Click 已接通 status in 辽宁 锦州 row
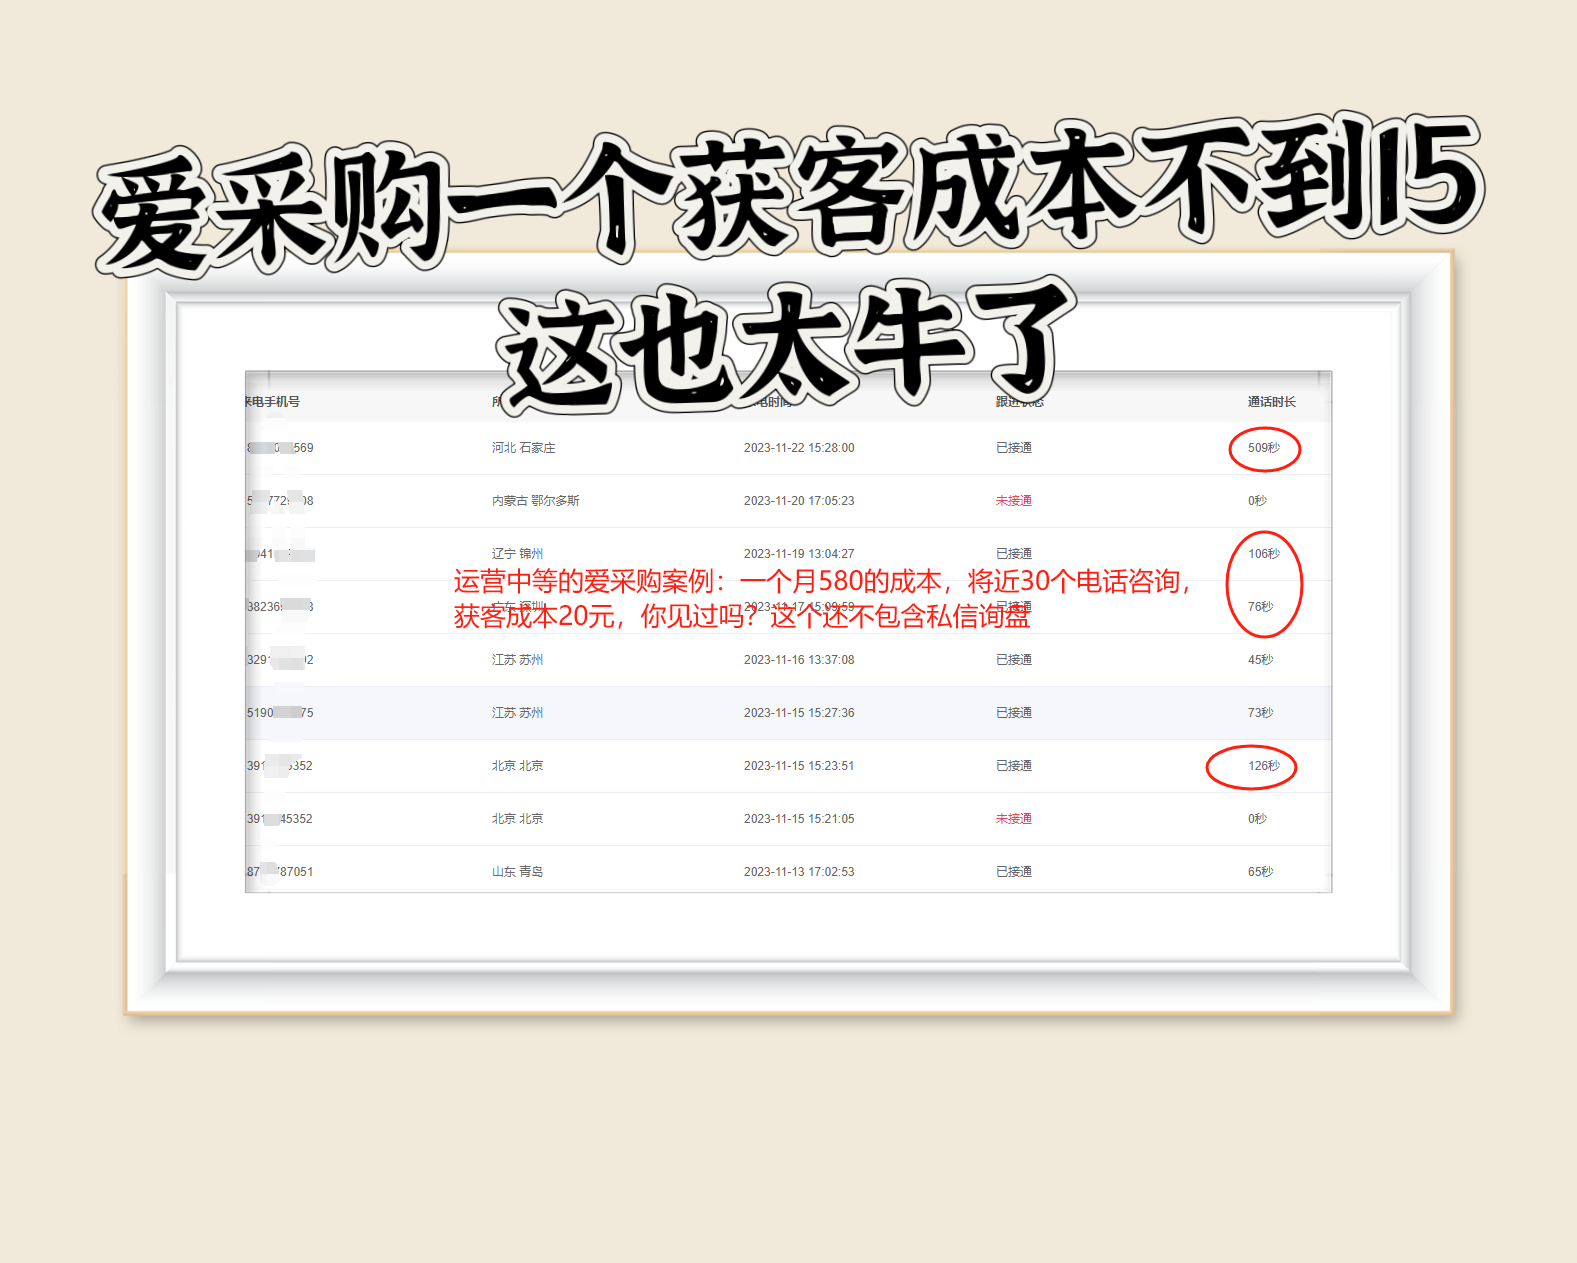This screenshot has width=1577, height=1263. [x=1013, y=554]
